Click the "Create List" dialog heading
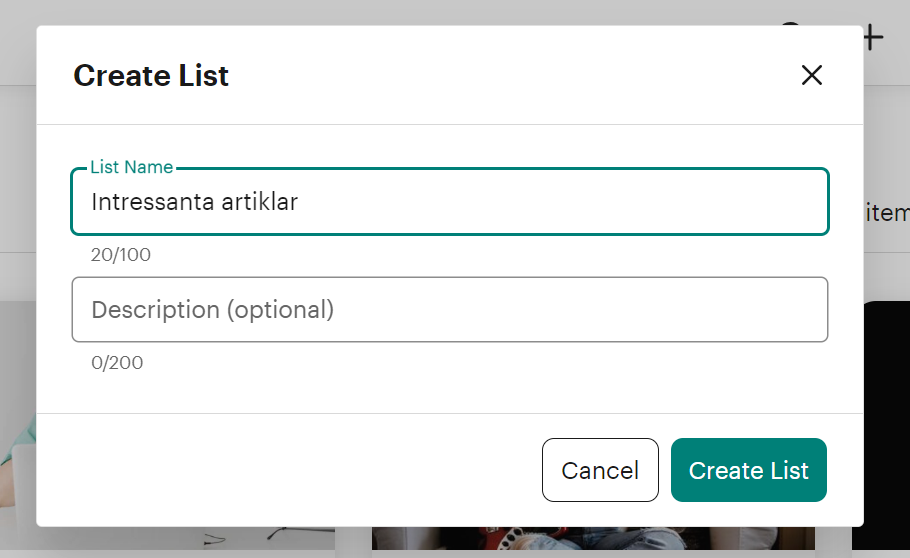910x558 pixels. tap(151, 75)
